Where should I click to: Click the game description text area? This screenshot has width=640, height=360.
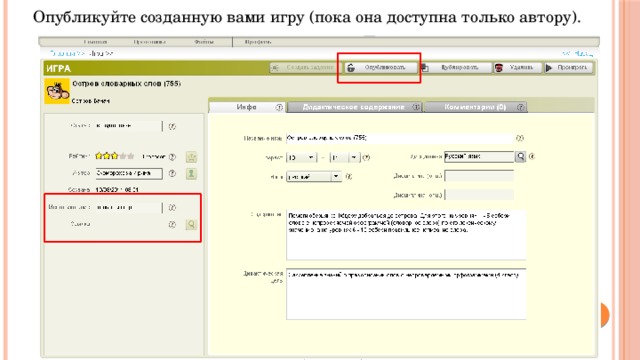407,235
